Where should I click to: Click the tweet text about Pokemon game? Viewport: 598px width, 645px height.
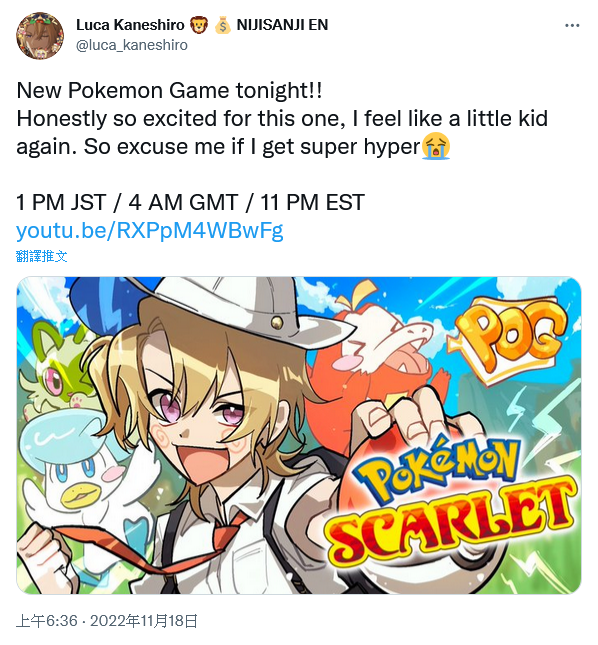282,118
